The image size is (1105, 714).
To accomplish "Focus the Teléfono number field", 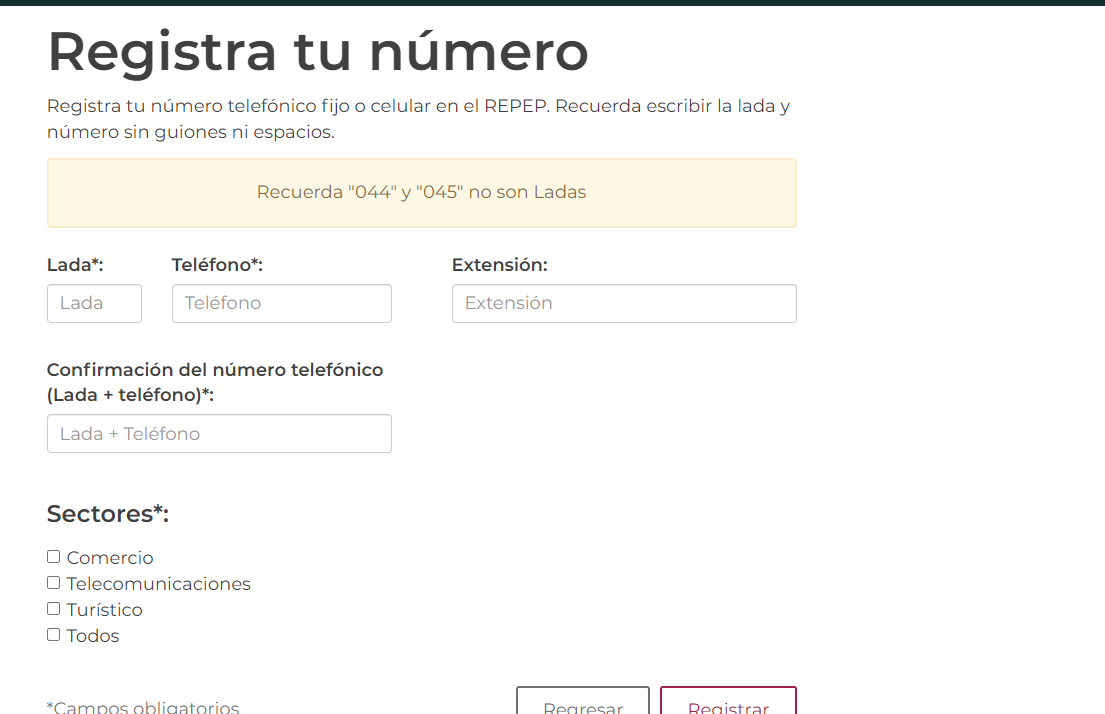I will 281,303.
